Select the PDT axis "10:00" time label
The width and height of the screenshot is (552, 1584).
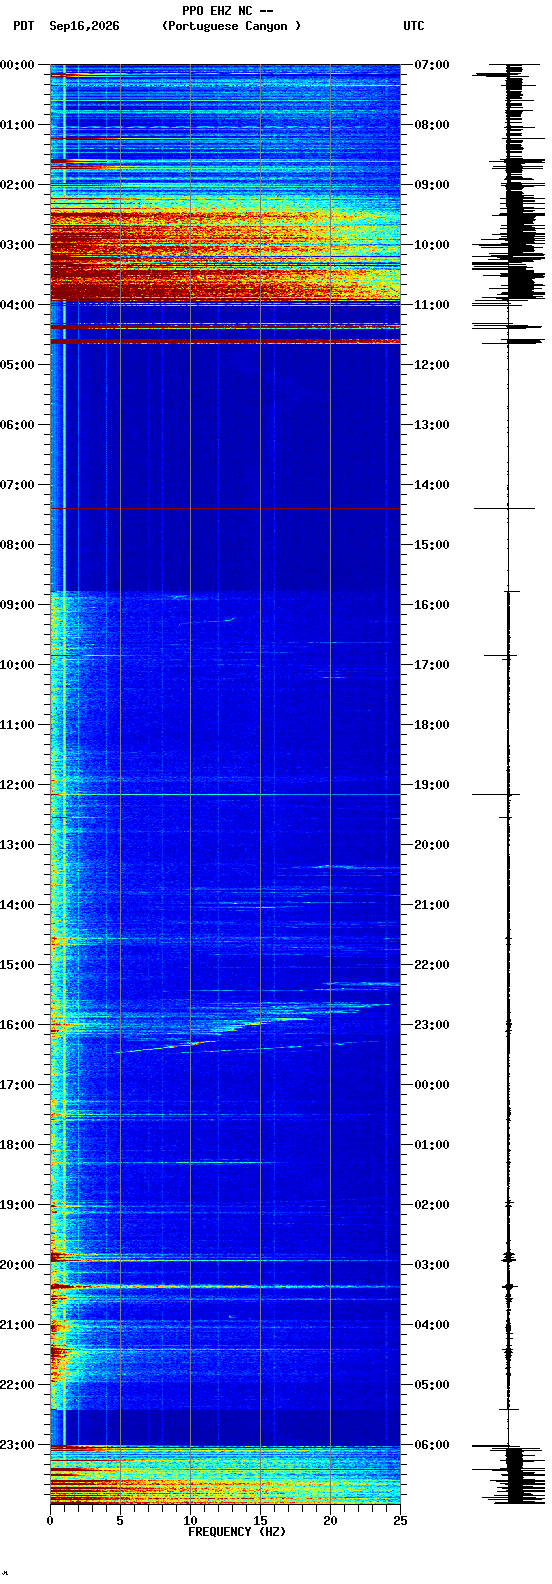17,665
